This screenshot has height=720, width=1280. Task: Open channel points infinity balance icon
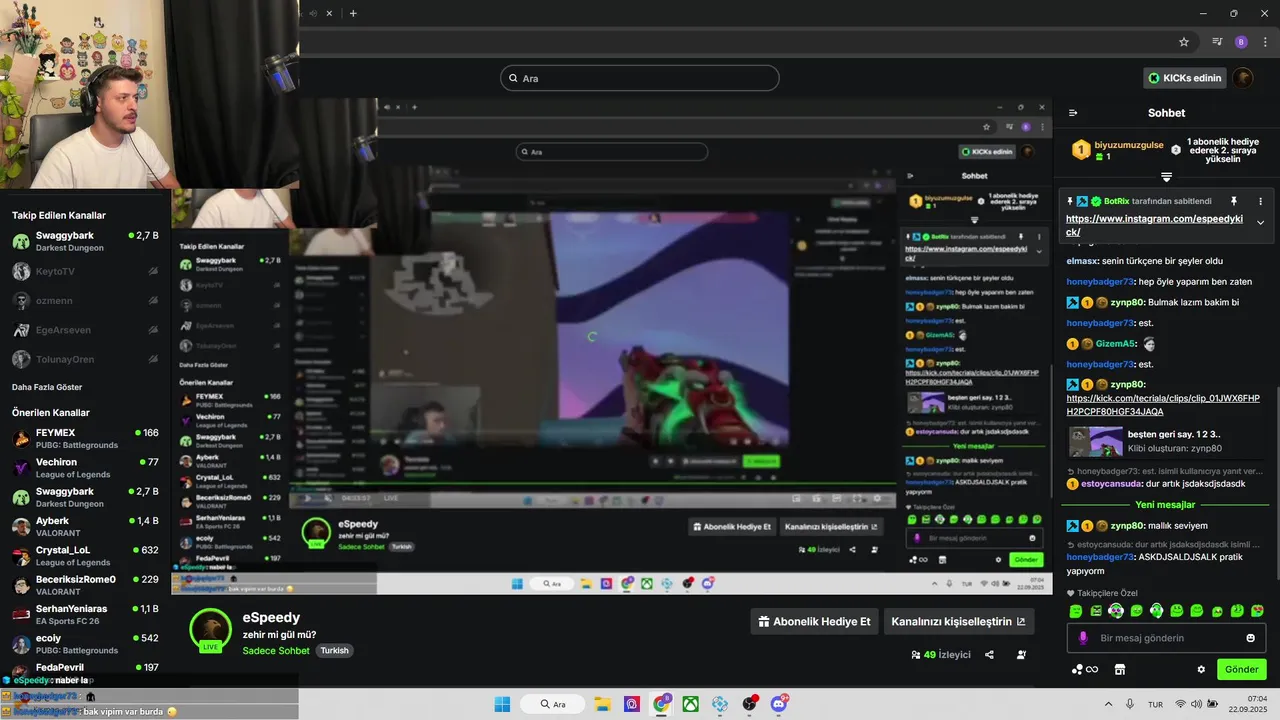(1085, 669)
